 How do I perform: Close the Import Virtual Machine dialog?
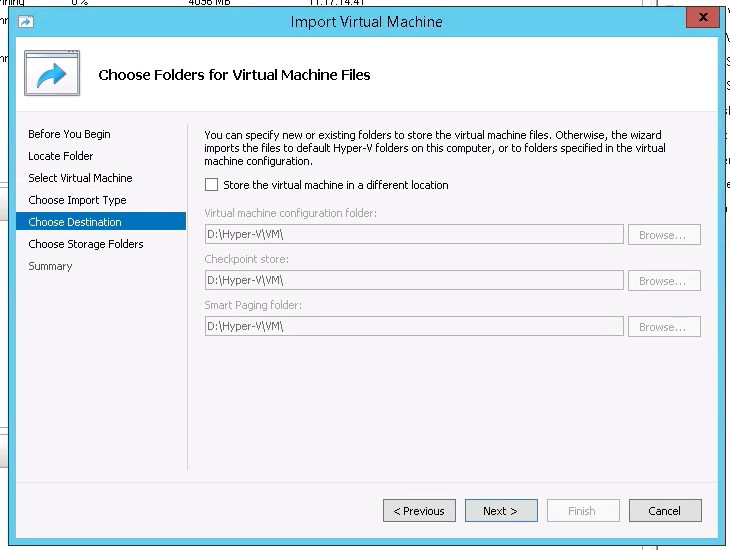click(x=703, y=18)
